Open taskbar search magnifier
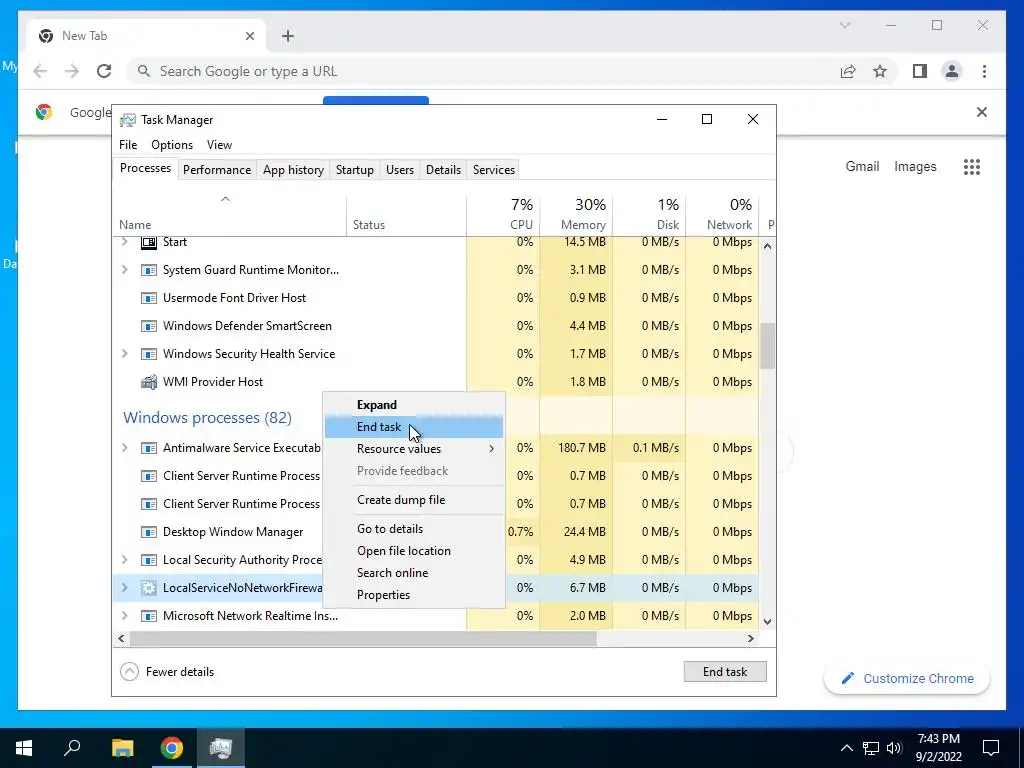The image size is (1024, 768). click(x=72, y=748)
